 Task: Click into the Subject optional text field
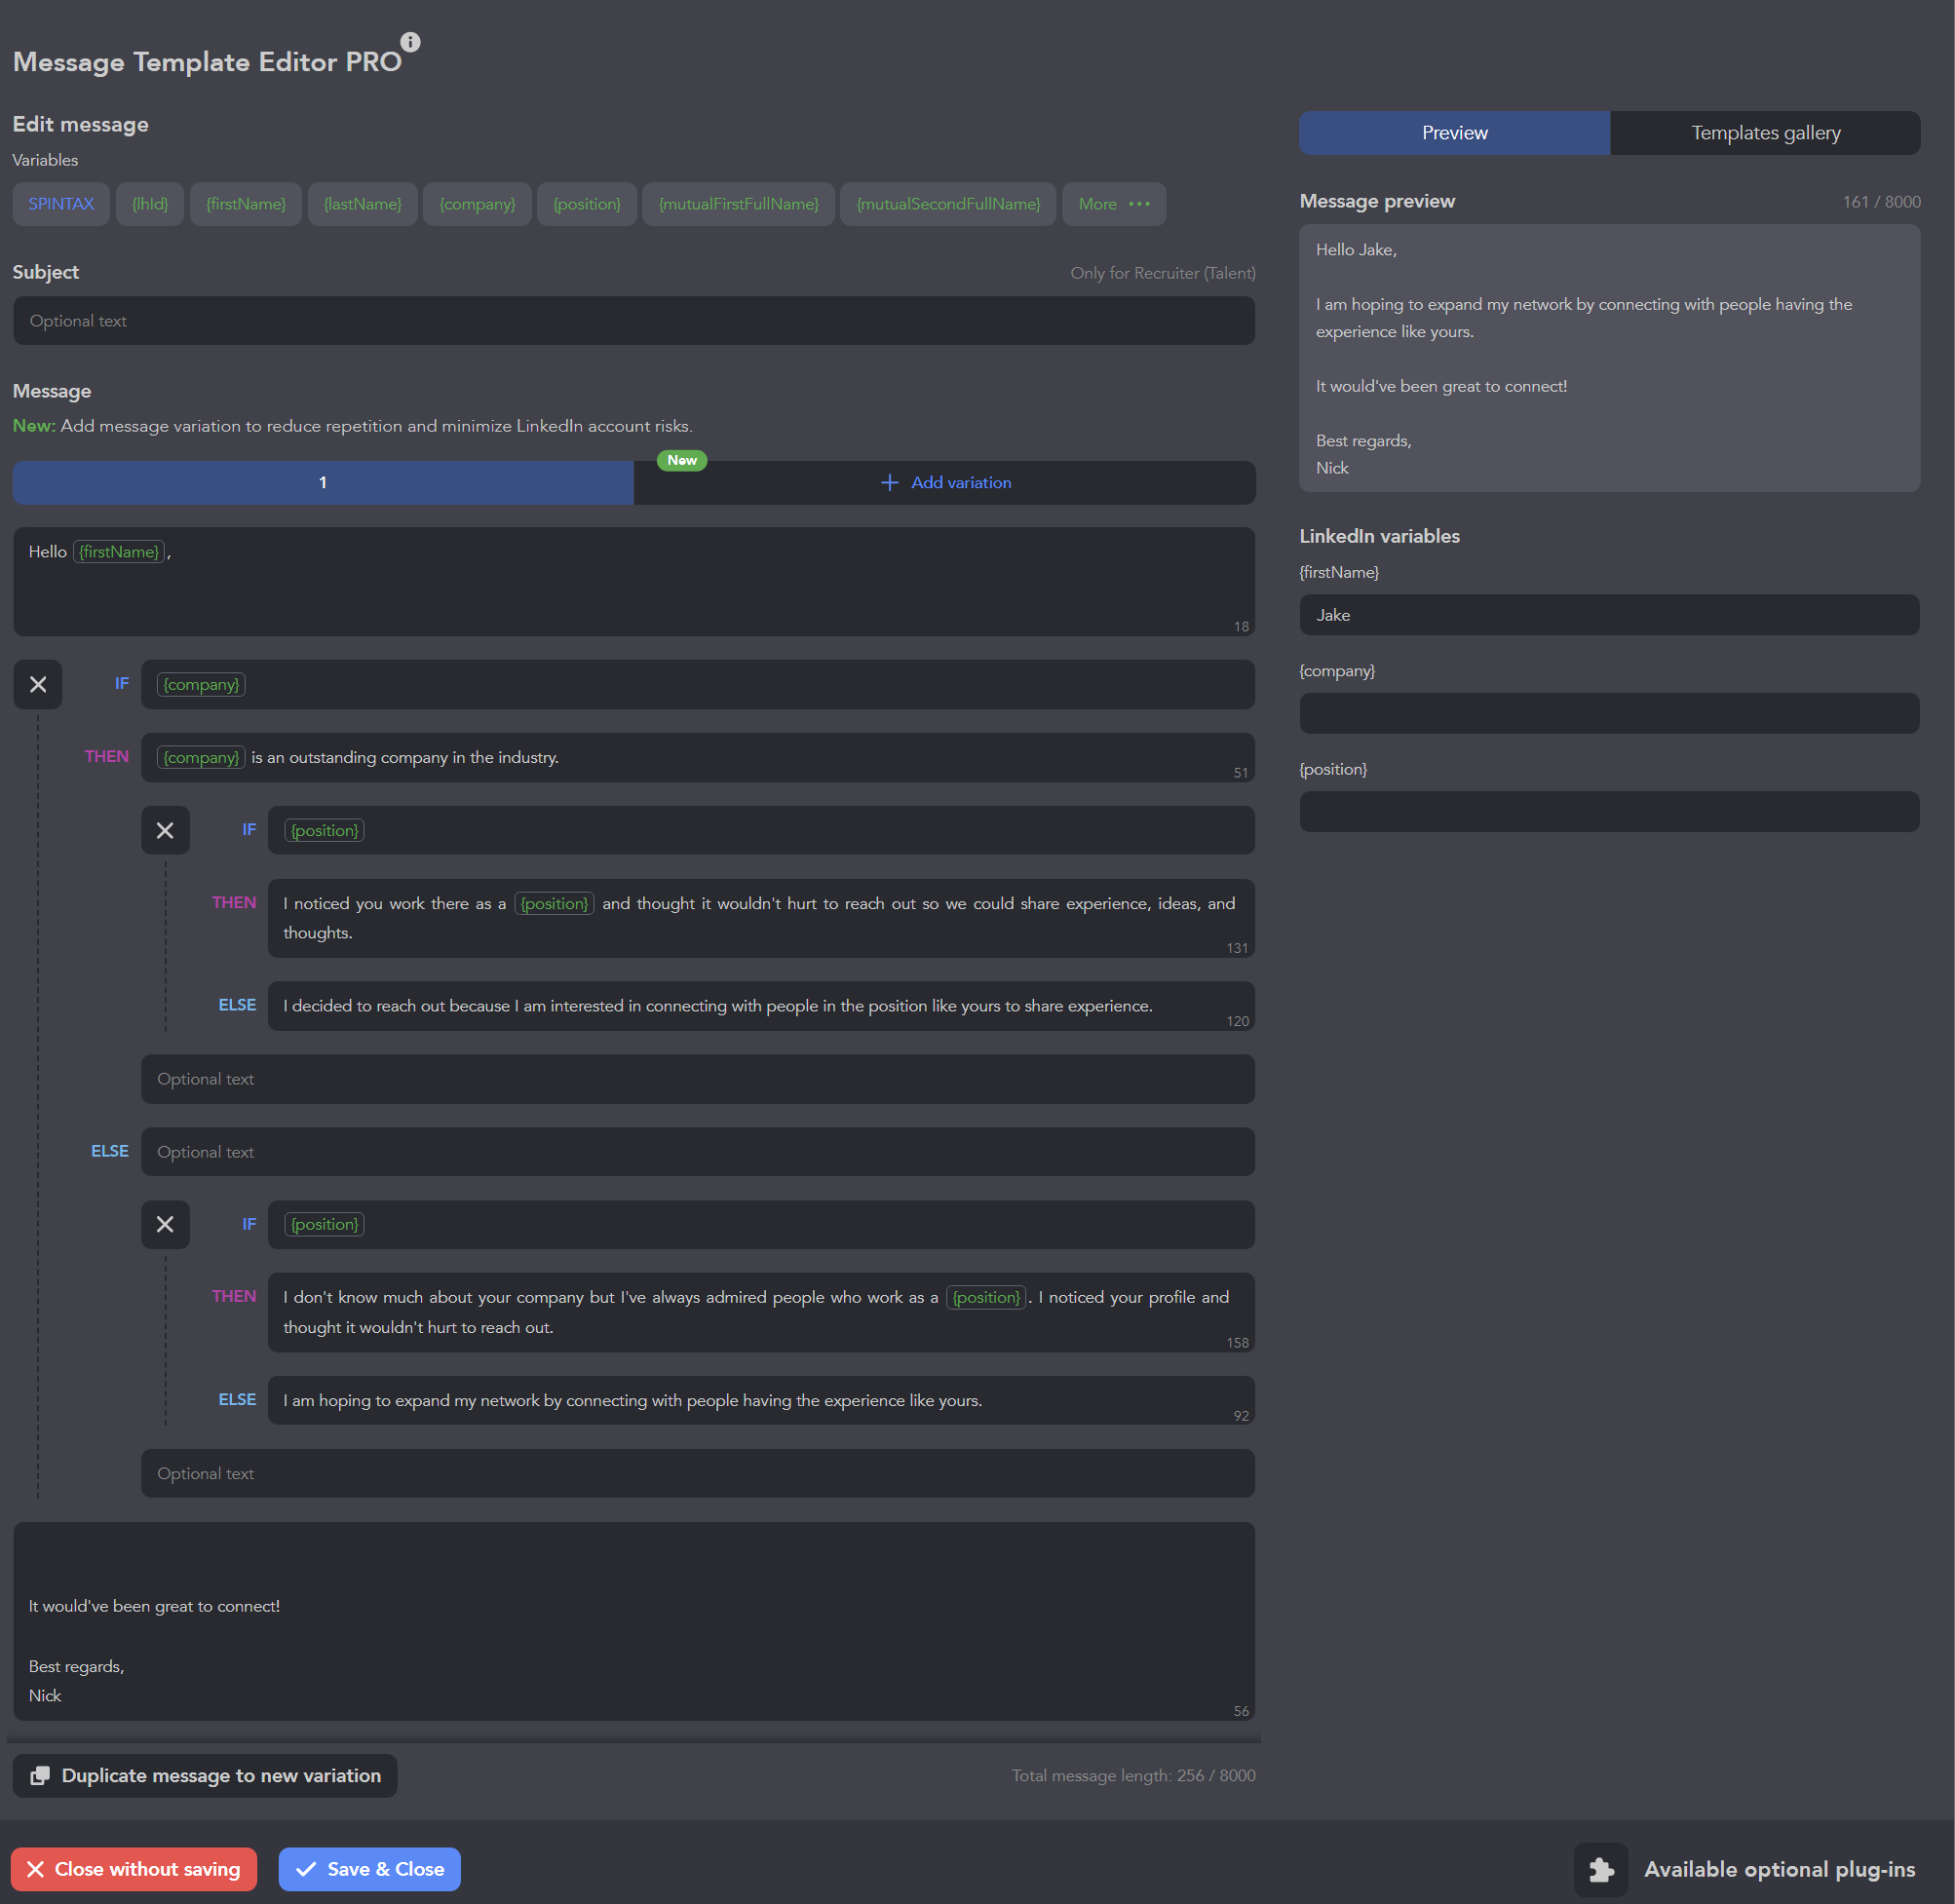click(x=633, y=321)
